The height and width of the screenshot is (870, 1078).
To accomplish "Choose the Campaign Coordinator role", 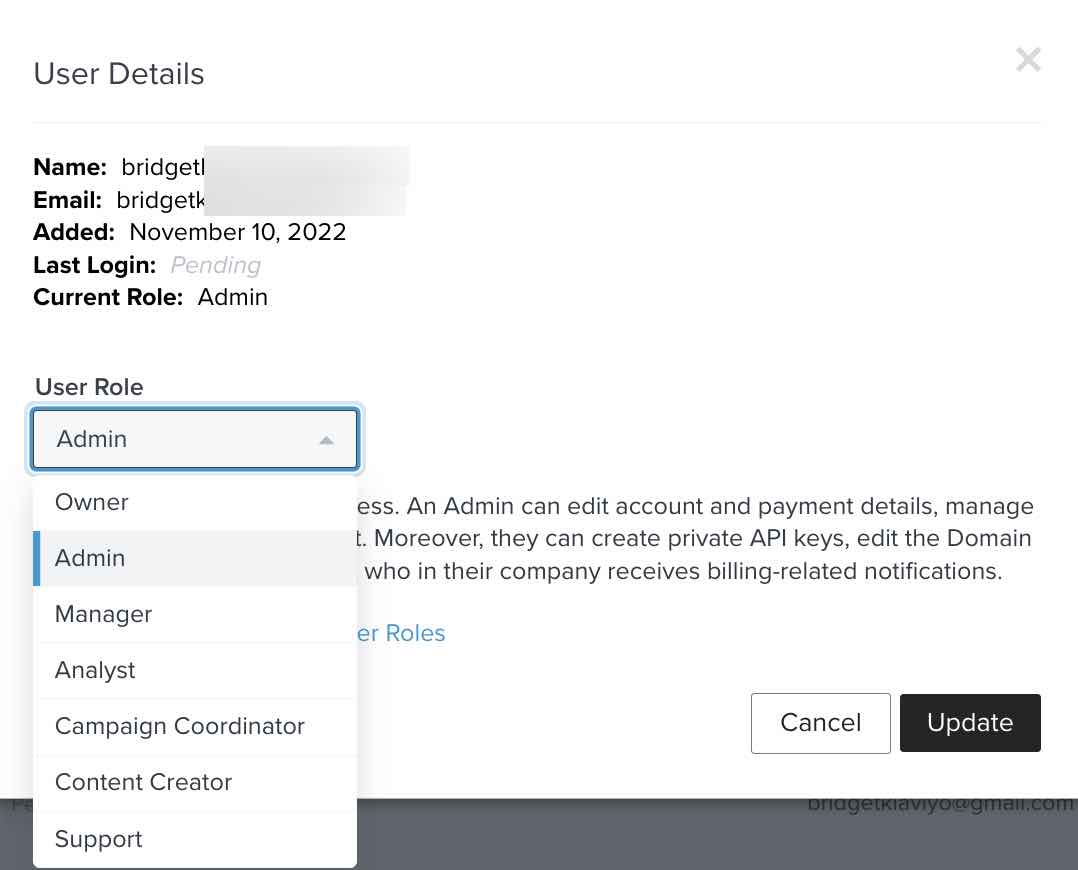I will click(x=179, y=726).
